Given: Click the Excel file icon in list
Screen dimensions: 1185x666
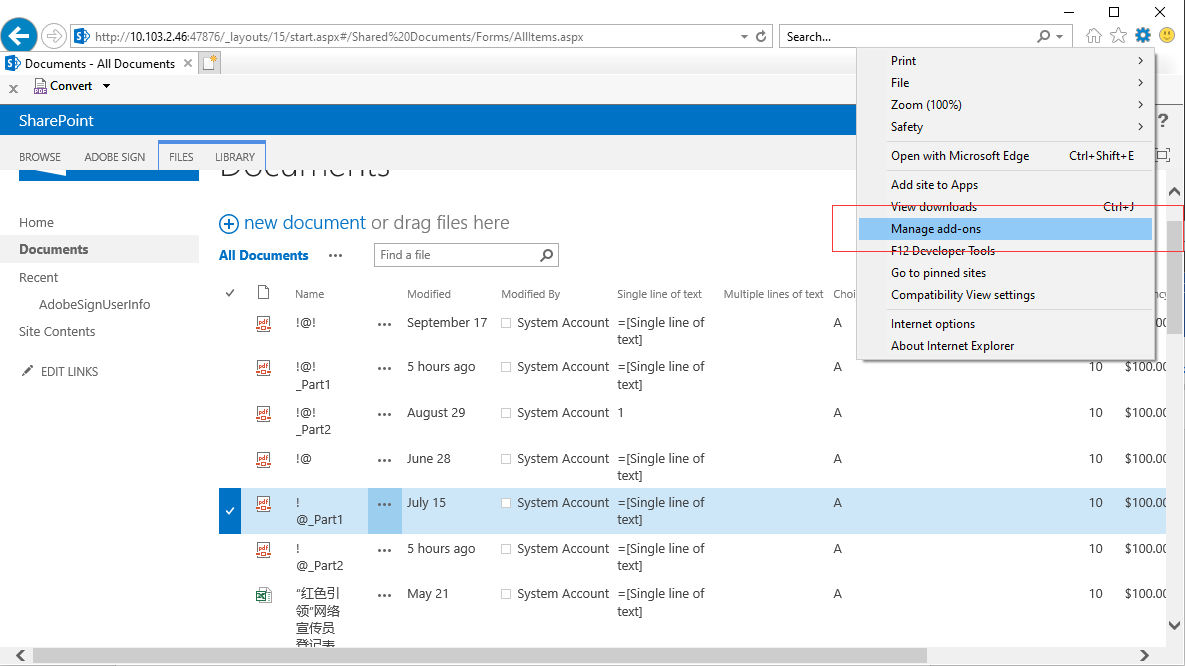Looking at the screenshot, I should (x=263, y=595).
